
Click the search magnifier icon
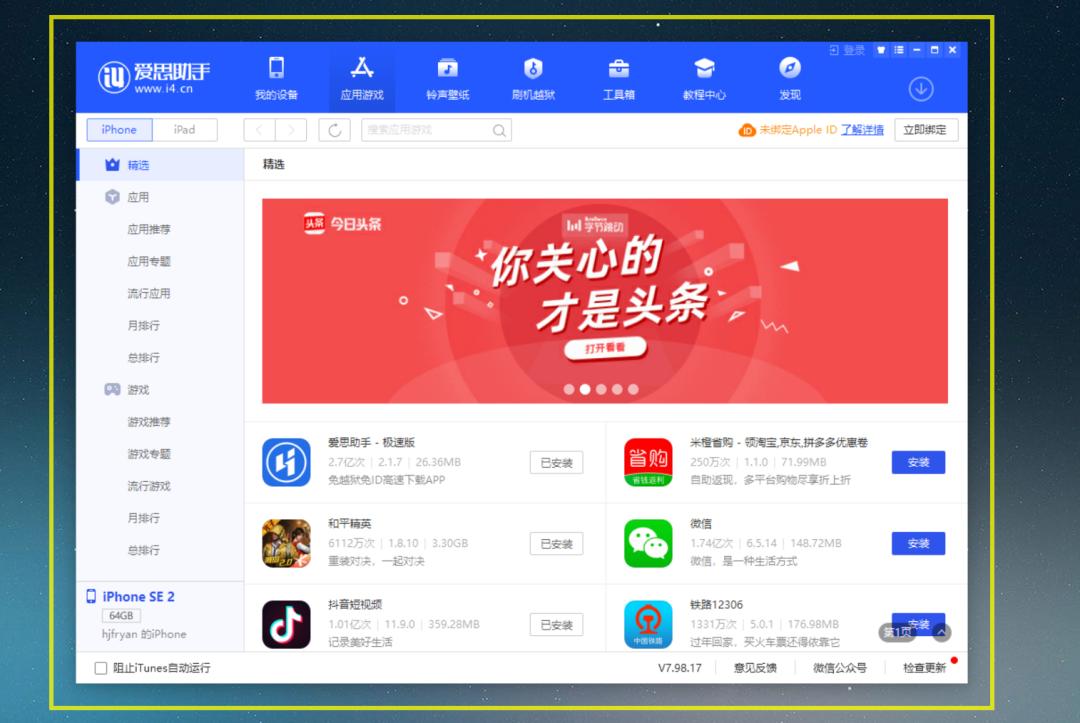tap(499, 130)
